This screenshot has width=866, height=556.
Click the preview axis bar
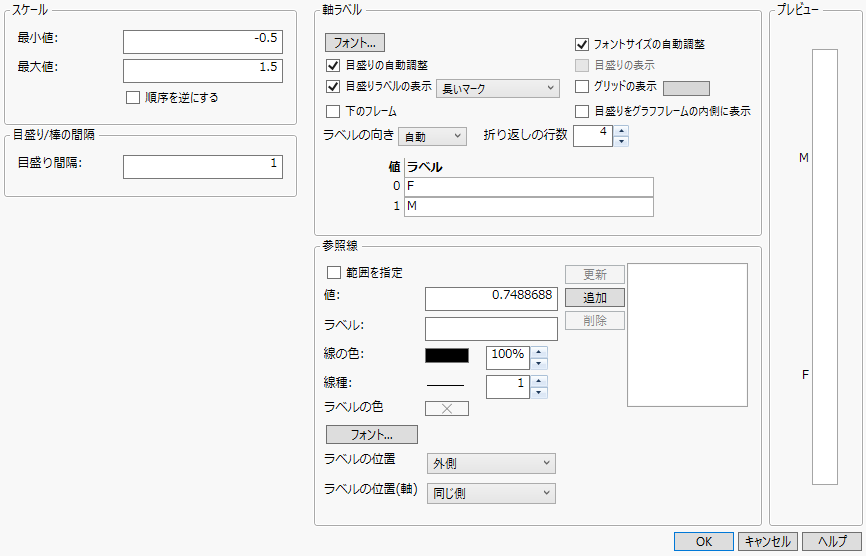pos(825,267)
